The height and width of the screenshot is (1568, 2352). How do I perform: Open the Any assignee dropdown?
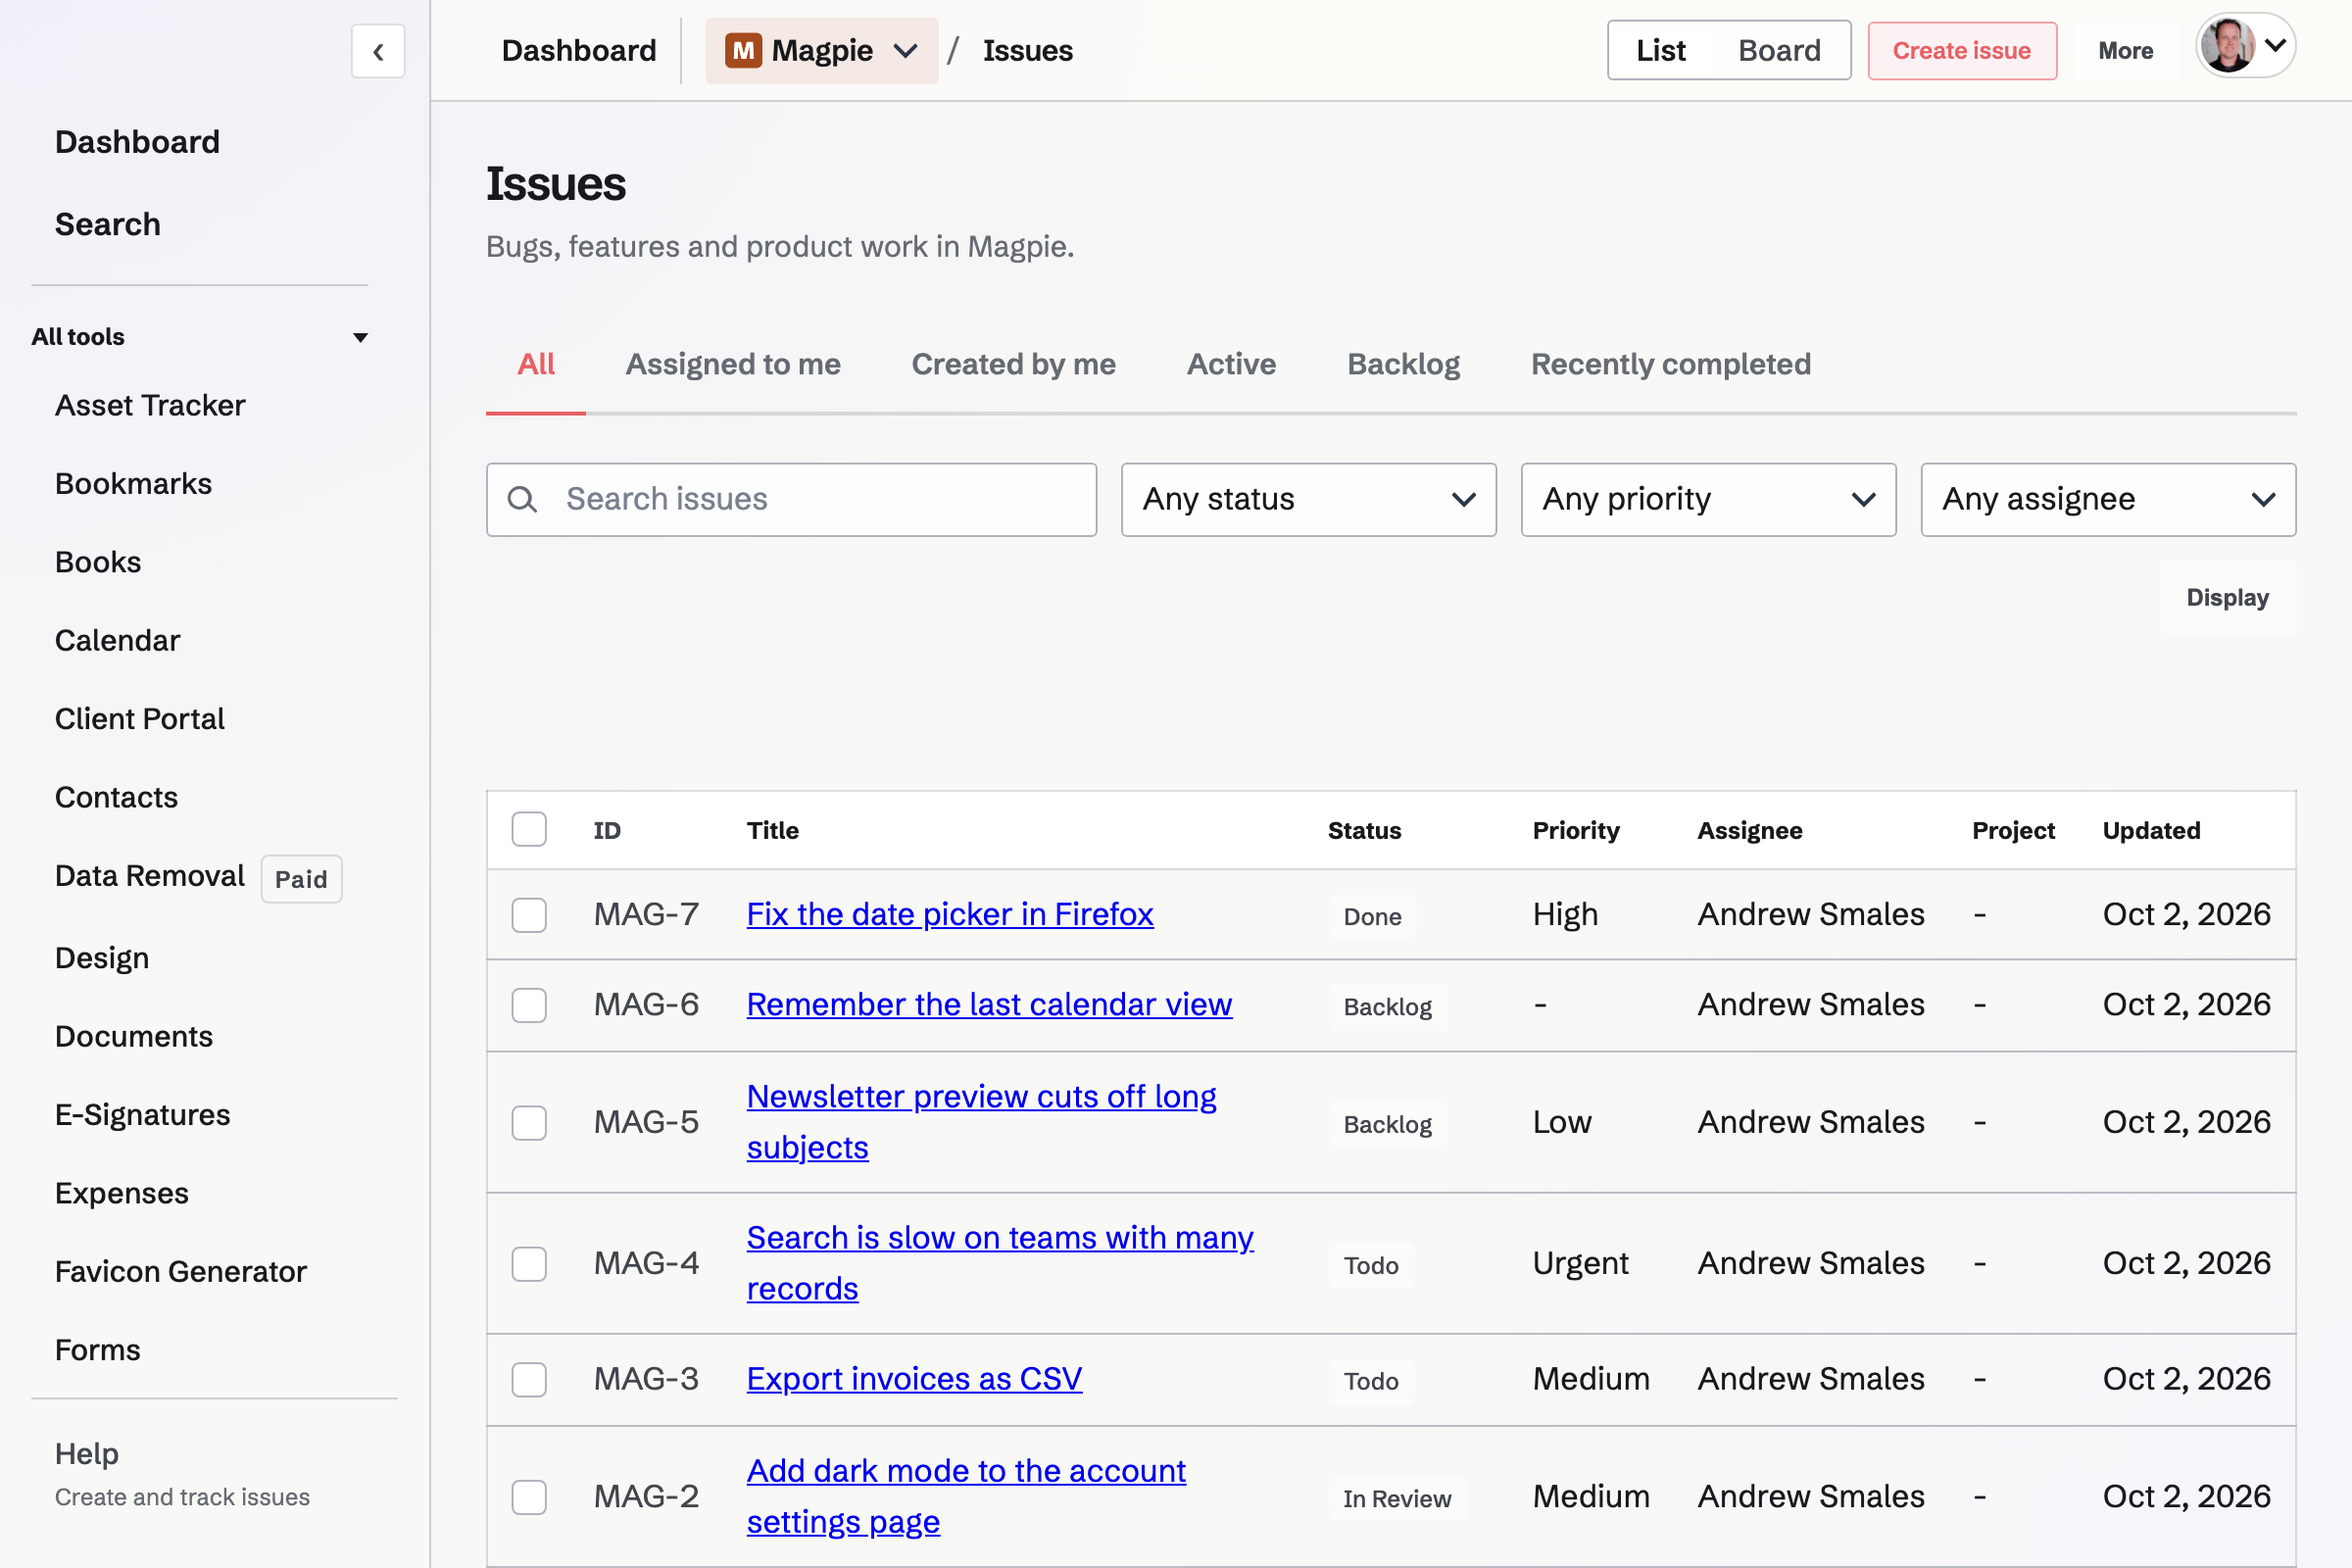coord(2108,499)
